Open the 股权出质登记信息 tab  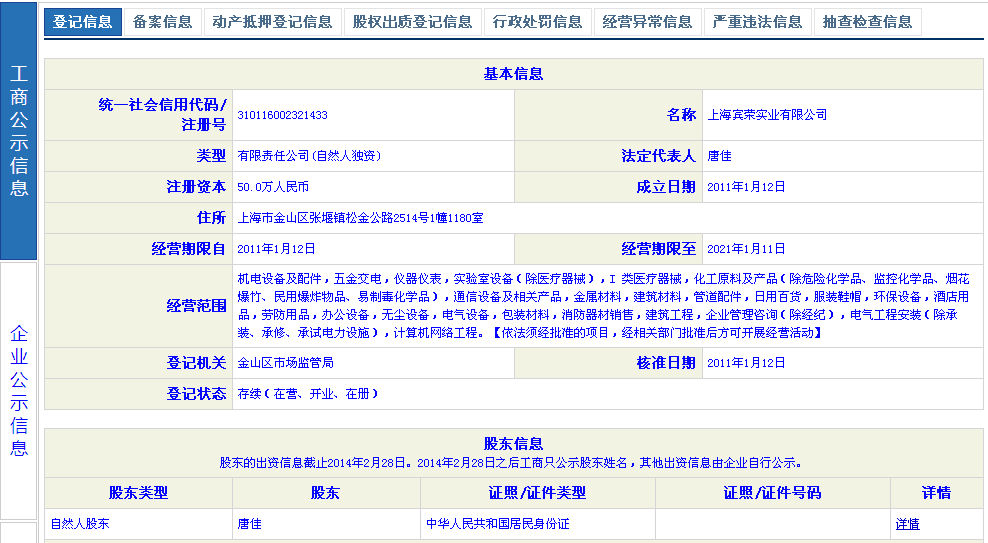412,22
